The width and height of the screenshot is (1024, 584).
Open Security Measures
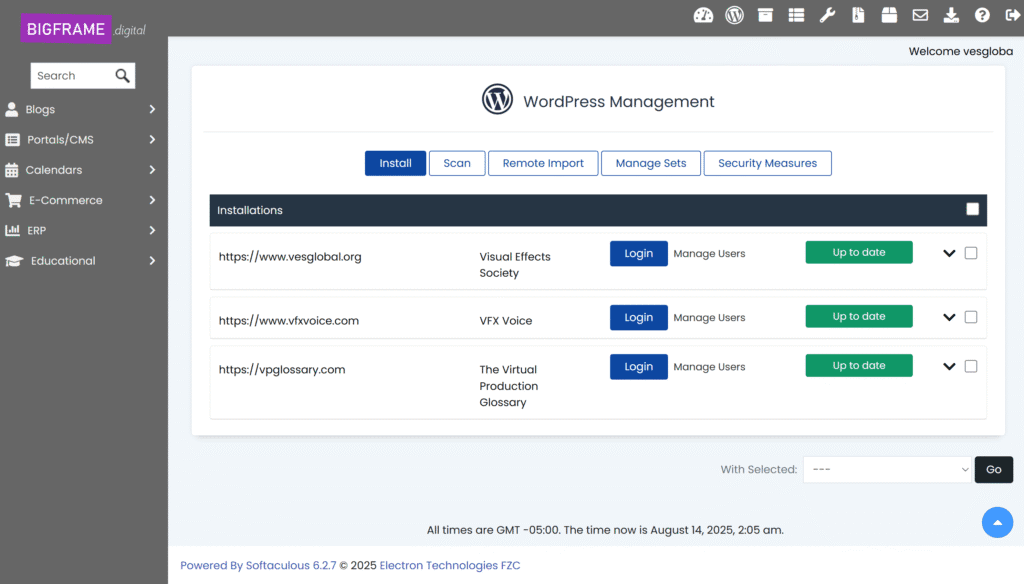tap(767, 163)
